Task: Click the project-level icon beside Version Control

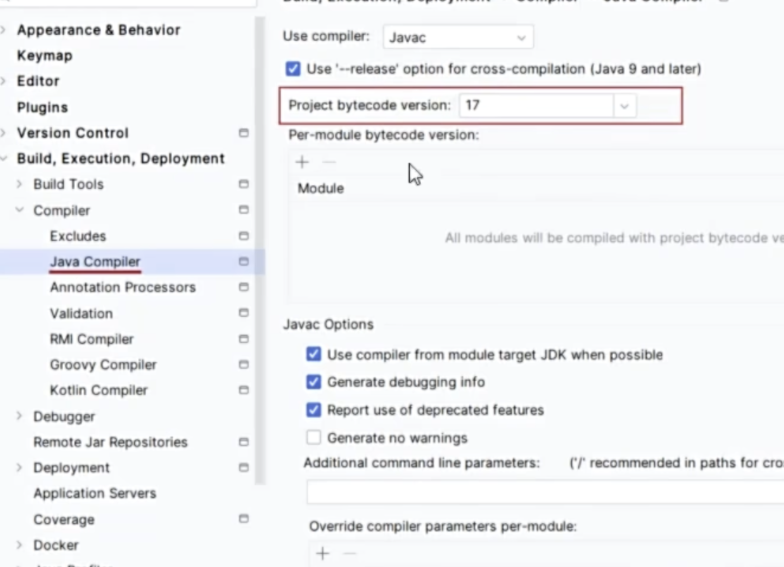Action: tap(243, 133)
